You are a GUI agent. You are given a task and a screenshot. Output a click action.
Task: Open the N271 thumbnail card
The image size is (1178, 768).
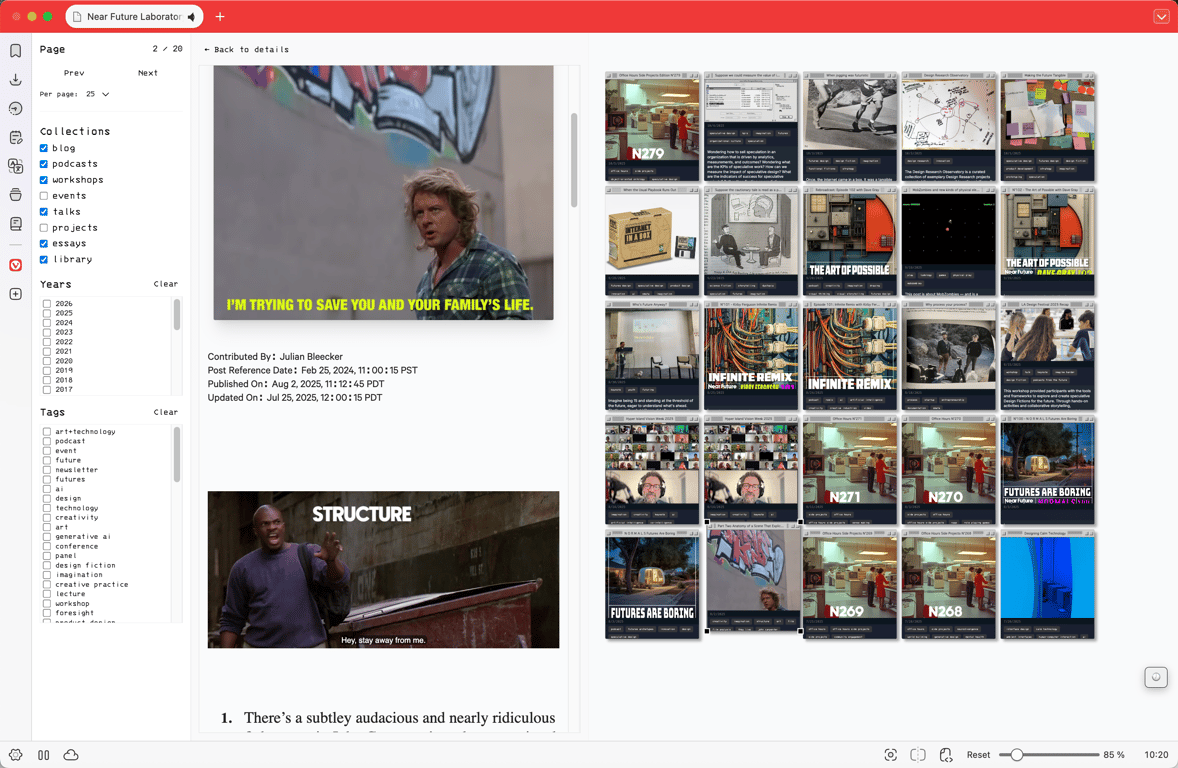tap(850, 470)
